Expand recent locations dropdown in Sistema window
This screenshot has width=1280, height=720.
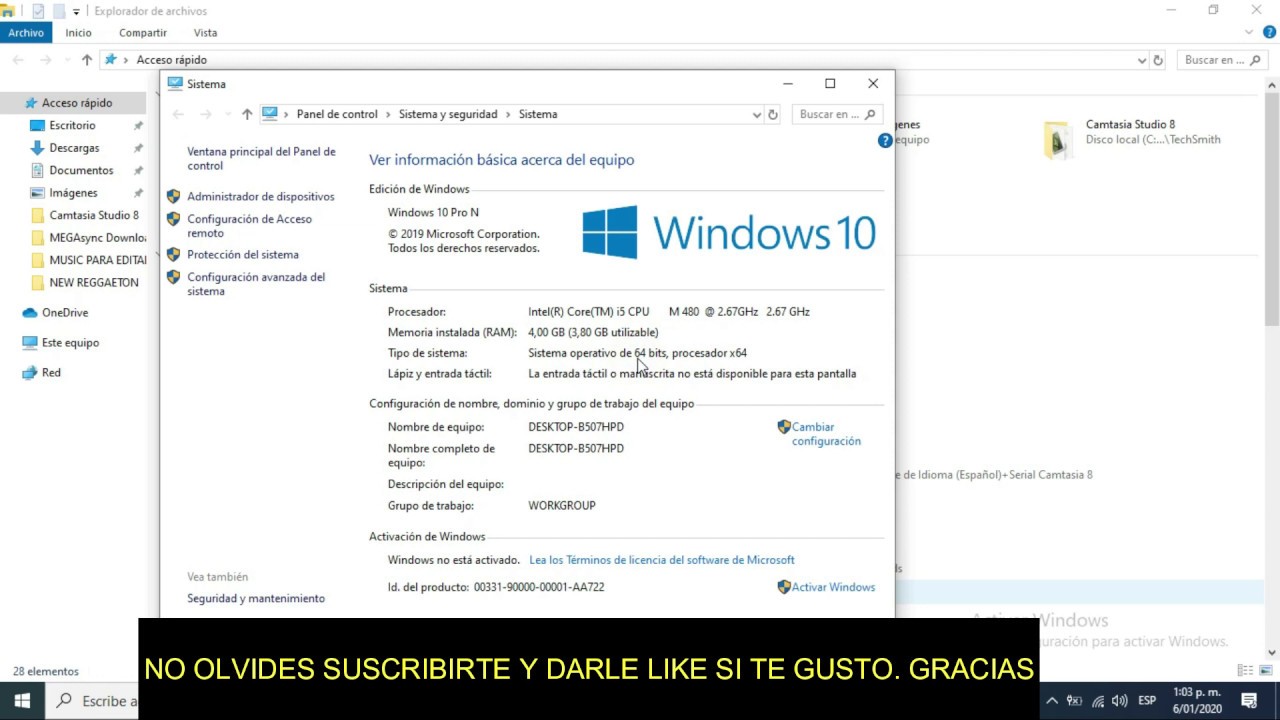coord(228,115)
